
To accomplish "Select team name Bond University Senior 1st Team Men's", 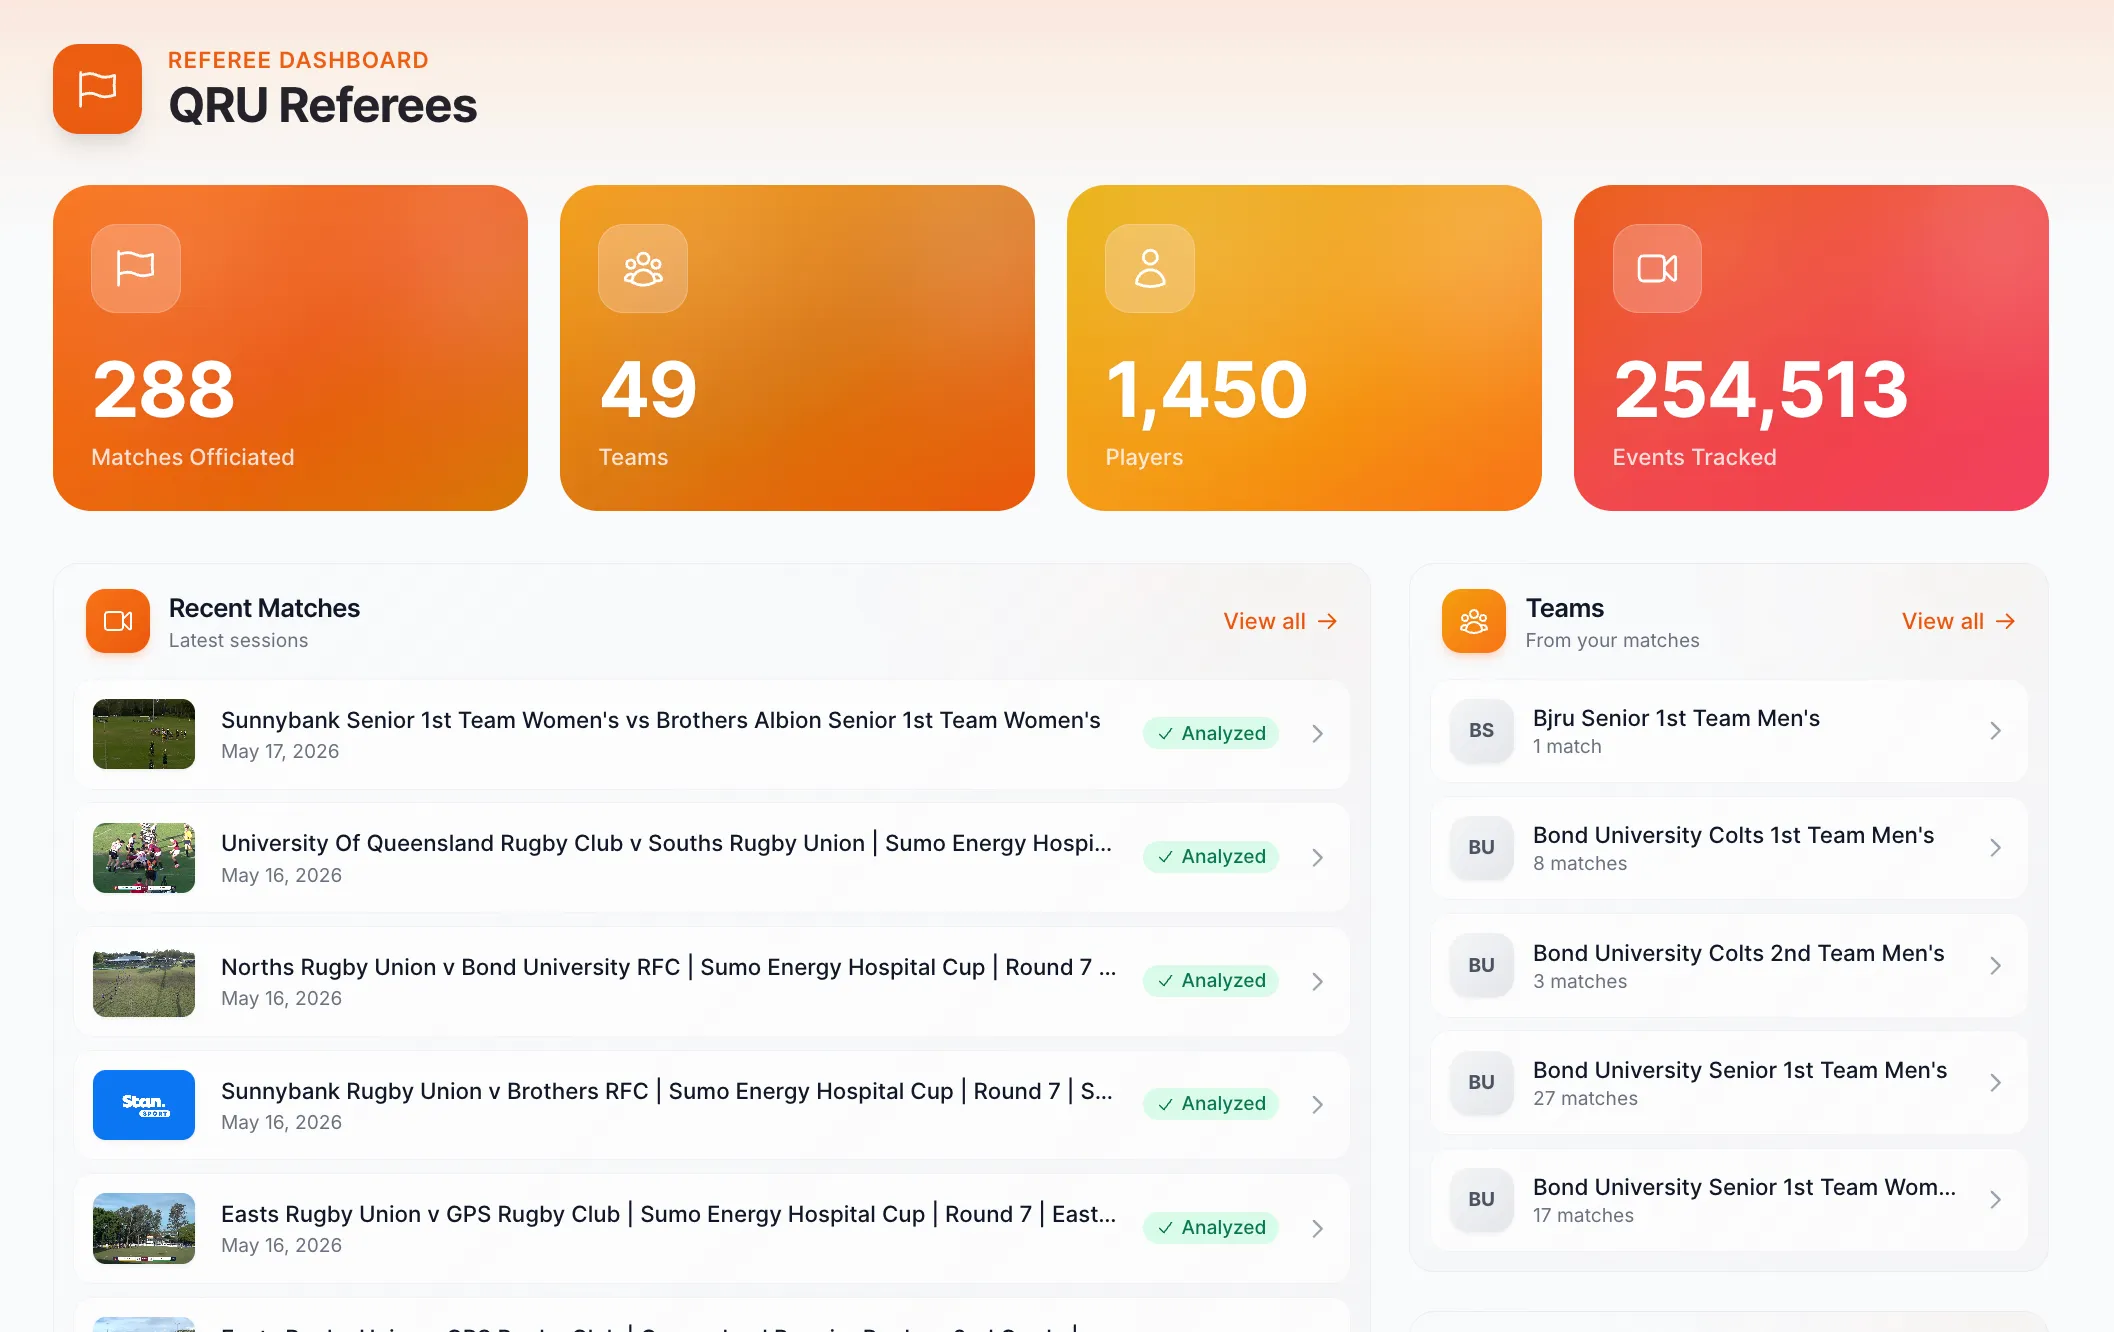I will (x=1740, y=1070).
